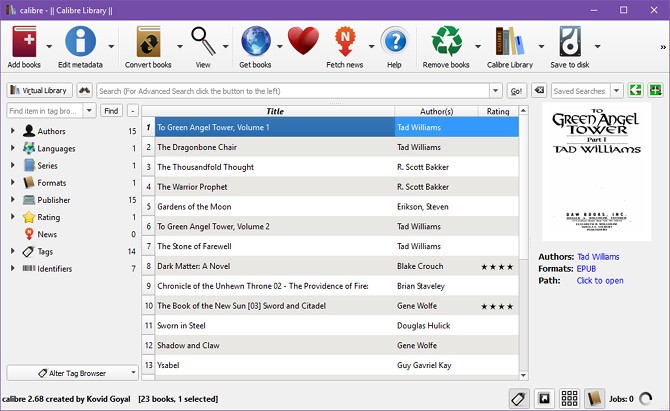Click the Tags icon in tag browser
Viewport: 670px width, 411px height.
pyautogui.click(x=29, y=251)
